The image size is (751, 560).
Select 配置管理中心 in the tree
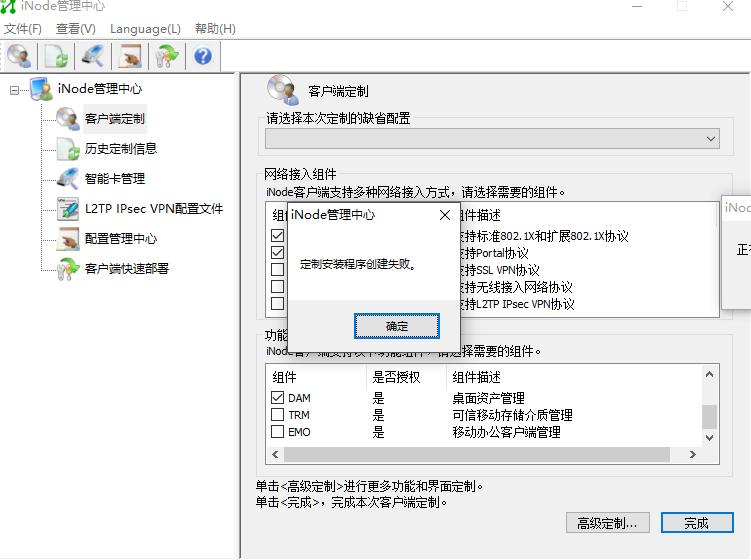[x=121, y=239]
